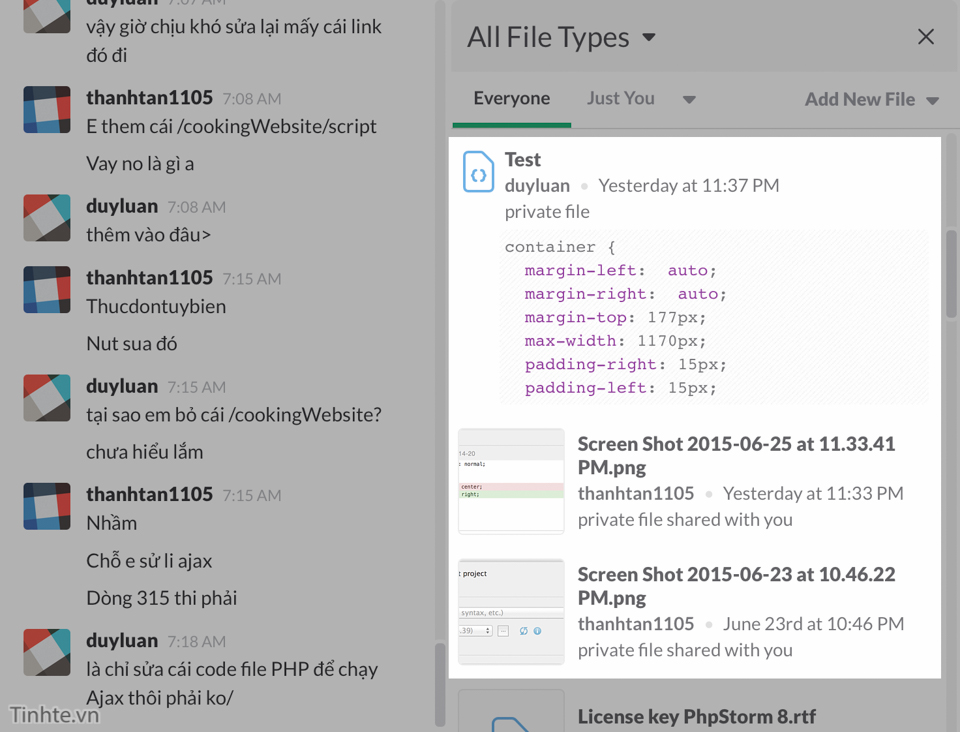Screen dimensions: 960x732
Task: Click the file list scrollbar thumb
Action: (x=951, y=274)
